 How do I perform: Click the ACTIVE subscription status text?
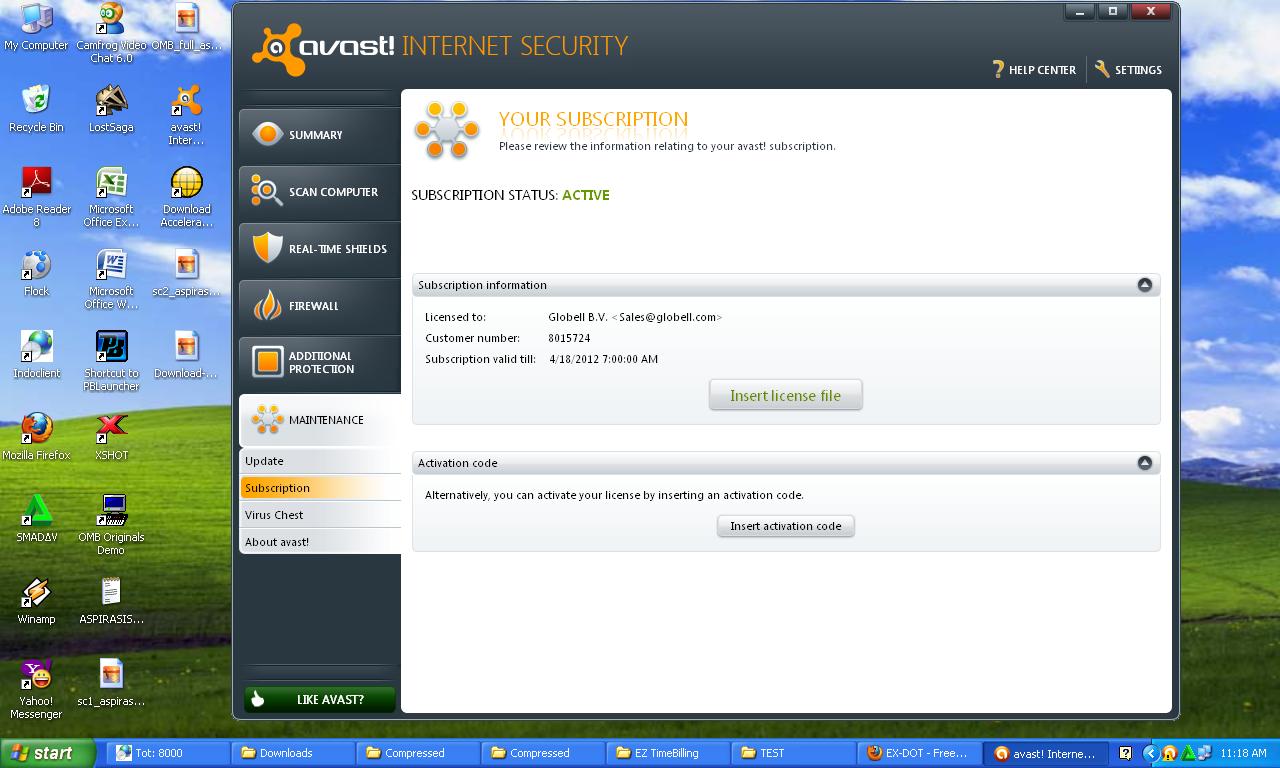pyautogui.click(x=585, y=195)
